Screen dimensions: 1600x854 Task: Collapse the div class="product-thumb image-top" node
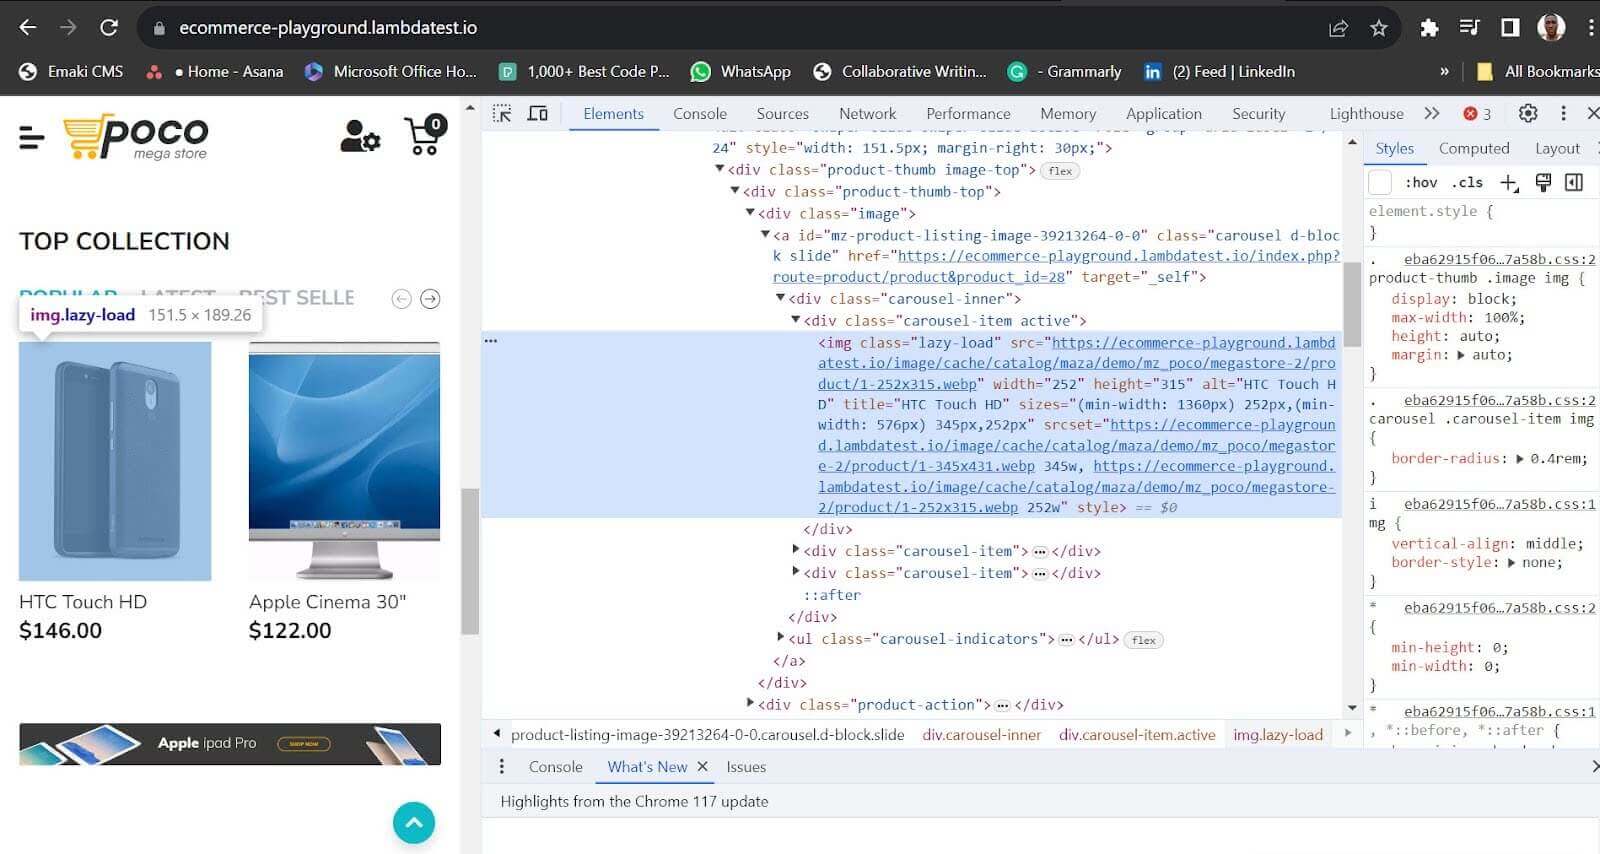pyautogui.click(x=719, y=169)
